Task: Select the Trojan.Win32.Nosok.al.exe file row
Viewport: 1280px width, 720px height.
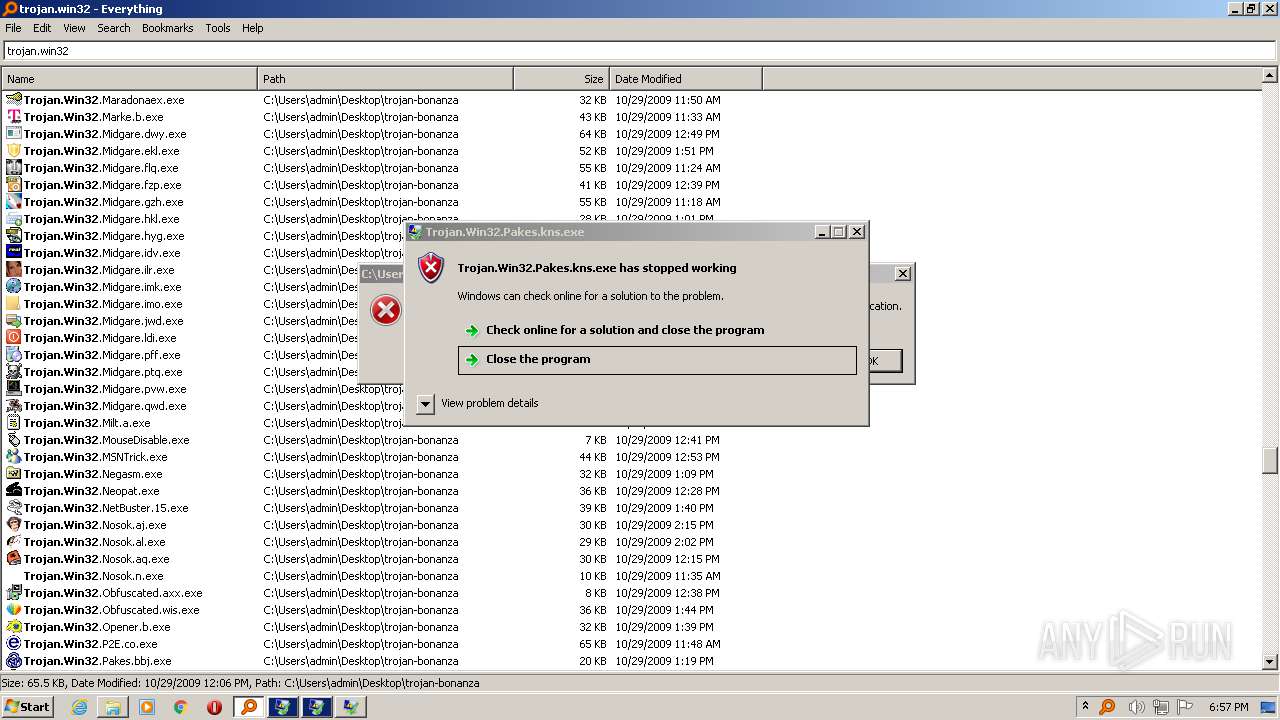Action: [x=380, y=542]
